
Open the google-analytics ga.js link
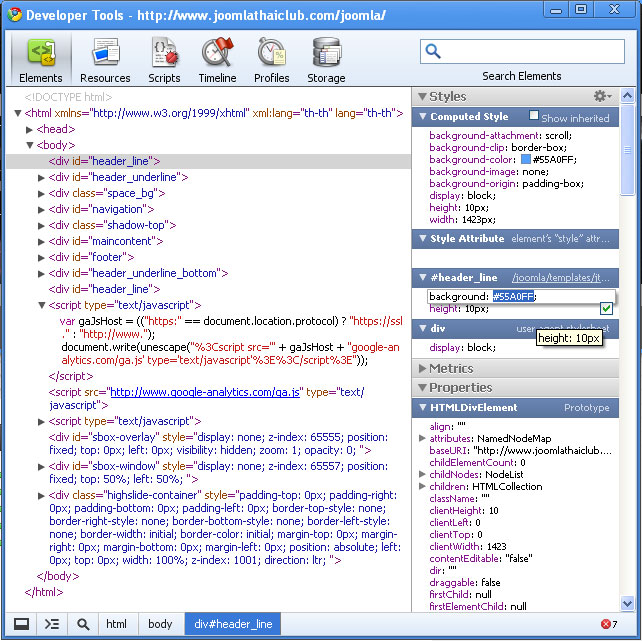[205, 392]
